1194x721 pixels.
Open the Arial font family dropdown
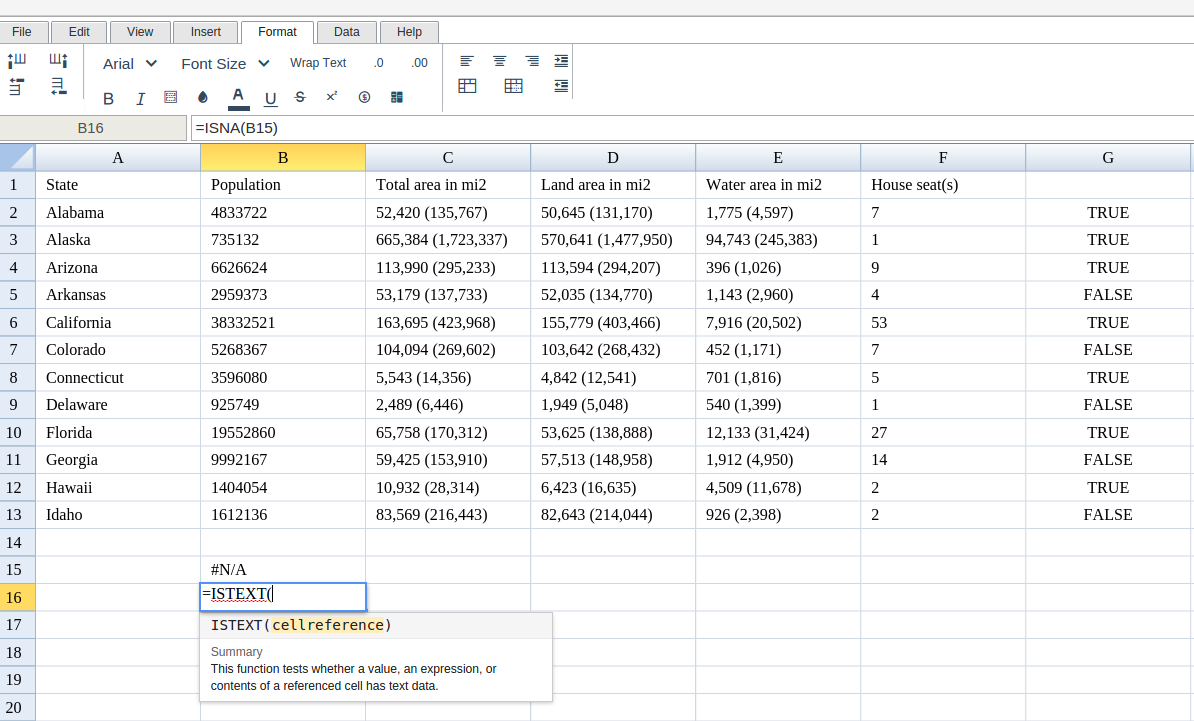pos(130,63)
